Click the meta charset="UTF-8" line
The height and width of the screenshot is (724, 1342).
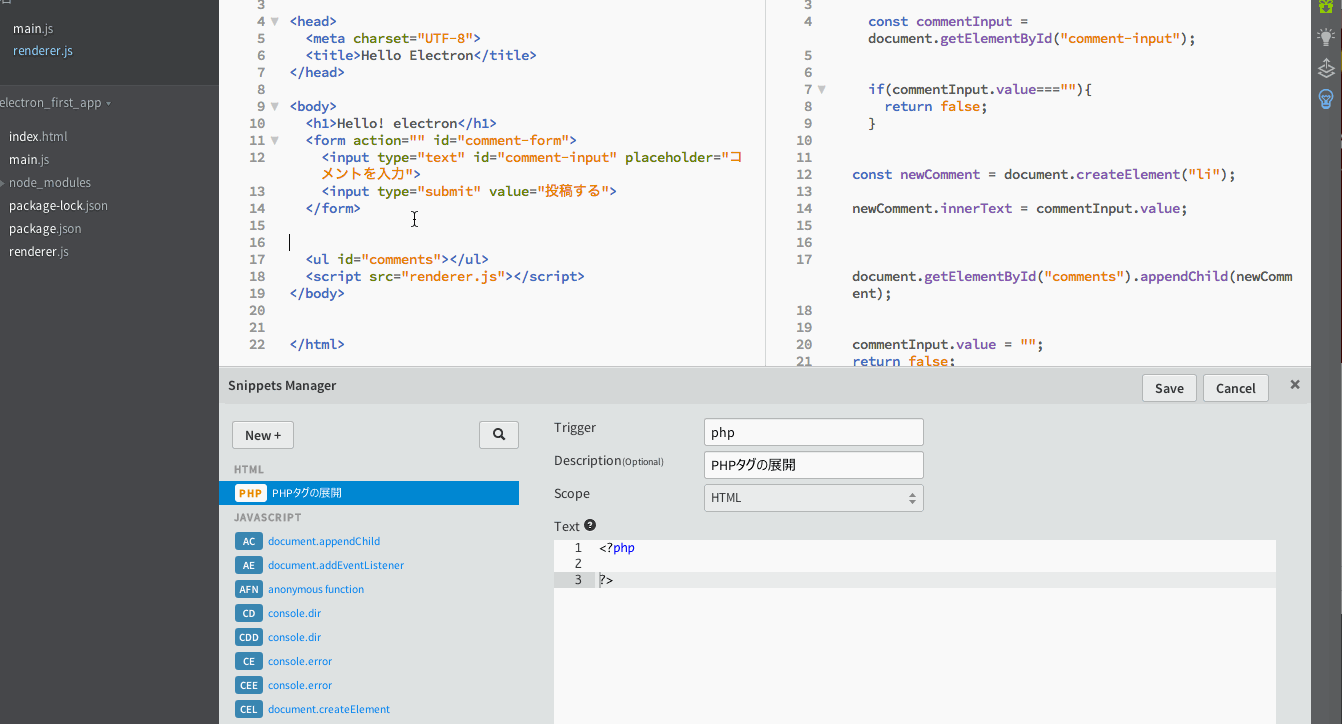point(393,38)
